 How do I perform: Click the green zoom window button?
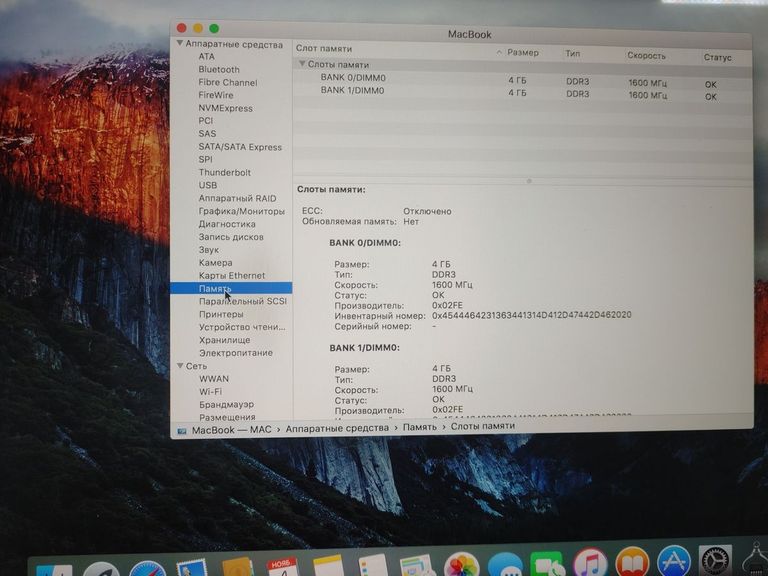pyautogui.click(x=214, y=28)
